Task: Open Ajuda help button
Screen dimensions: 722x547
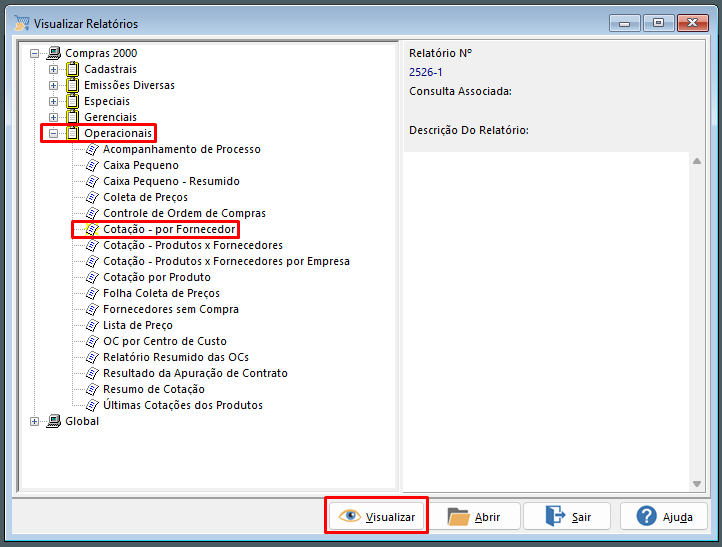Action: [x=664, y=516]
